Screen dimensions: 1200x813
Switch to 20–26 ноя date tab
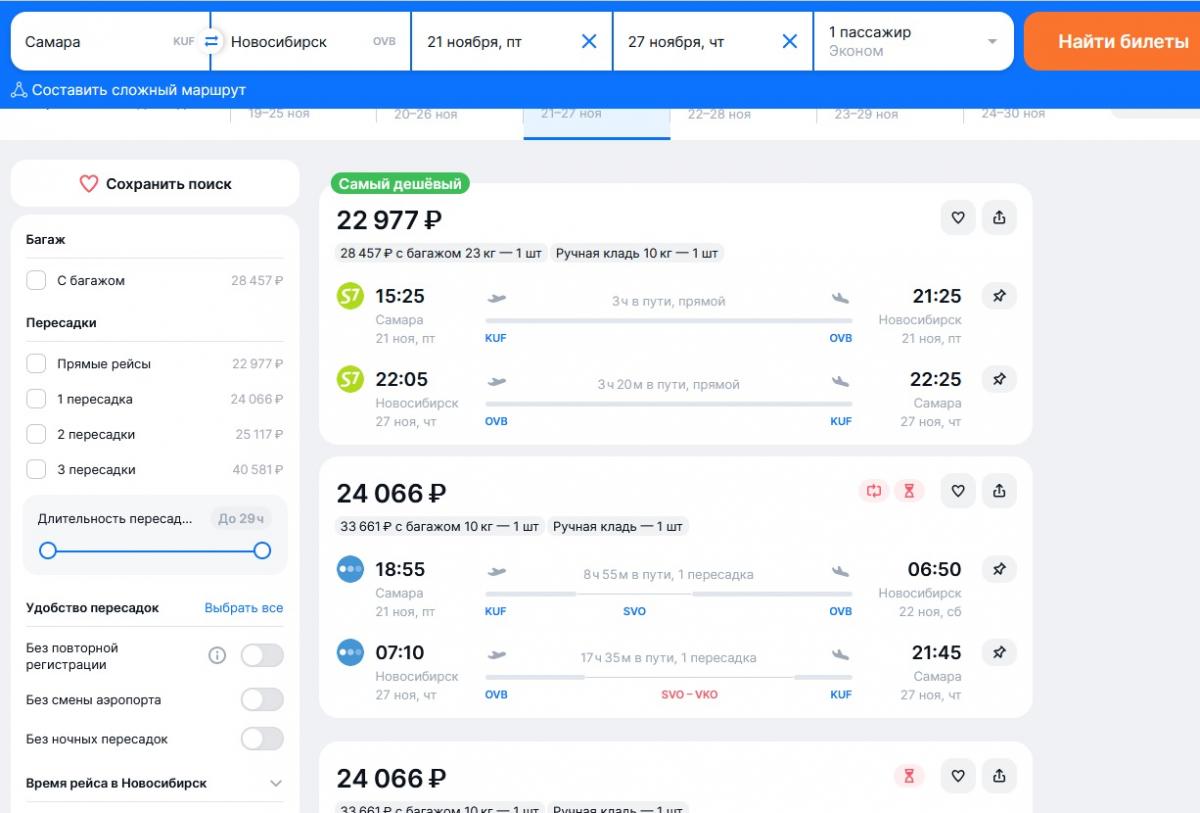[425, 115]
